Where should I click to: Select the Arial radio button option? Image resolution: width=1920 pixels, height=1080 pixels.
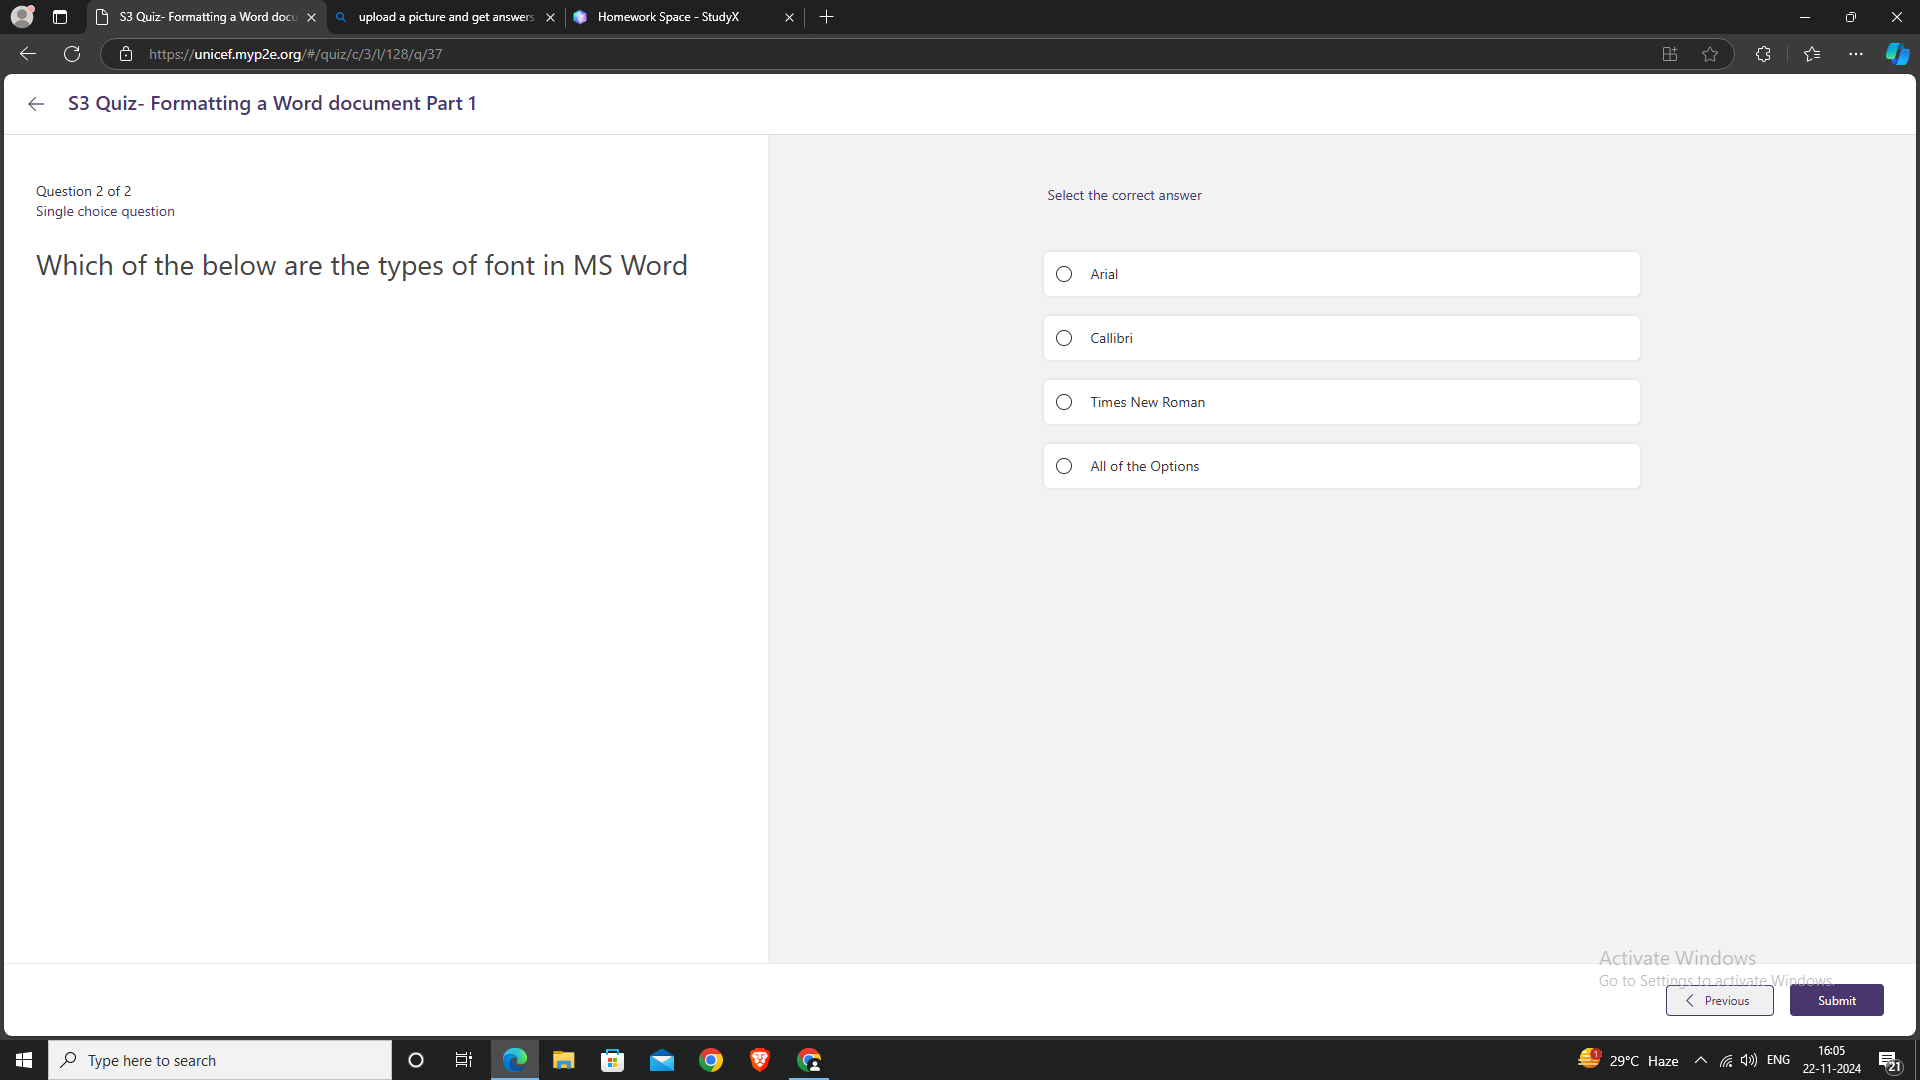(1064, 273)
